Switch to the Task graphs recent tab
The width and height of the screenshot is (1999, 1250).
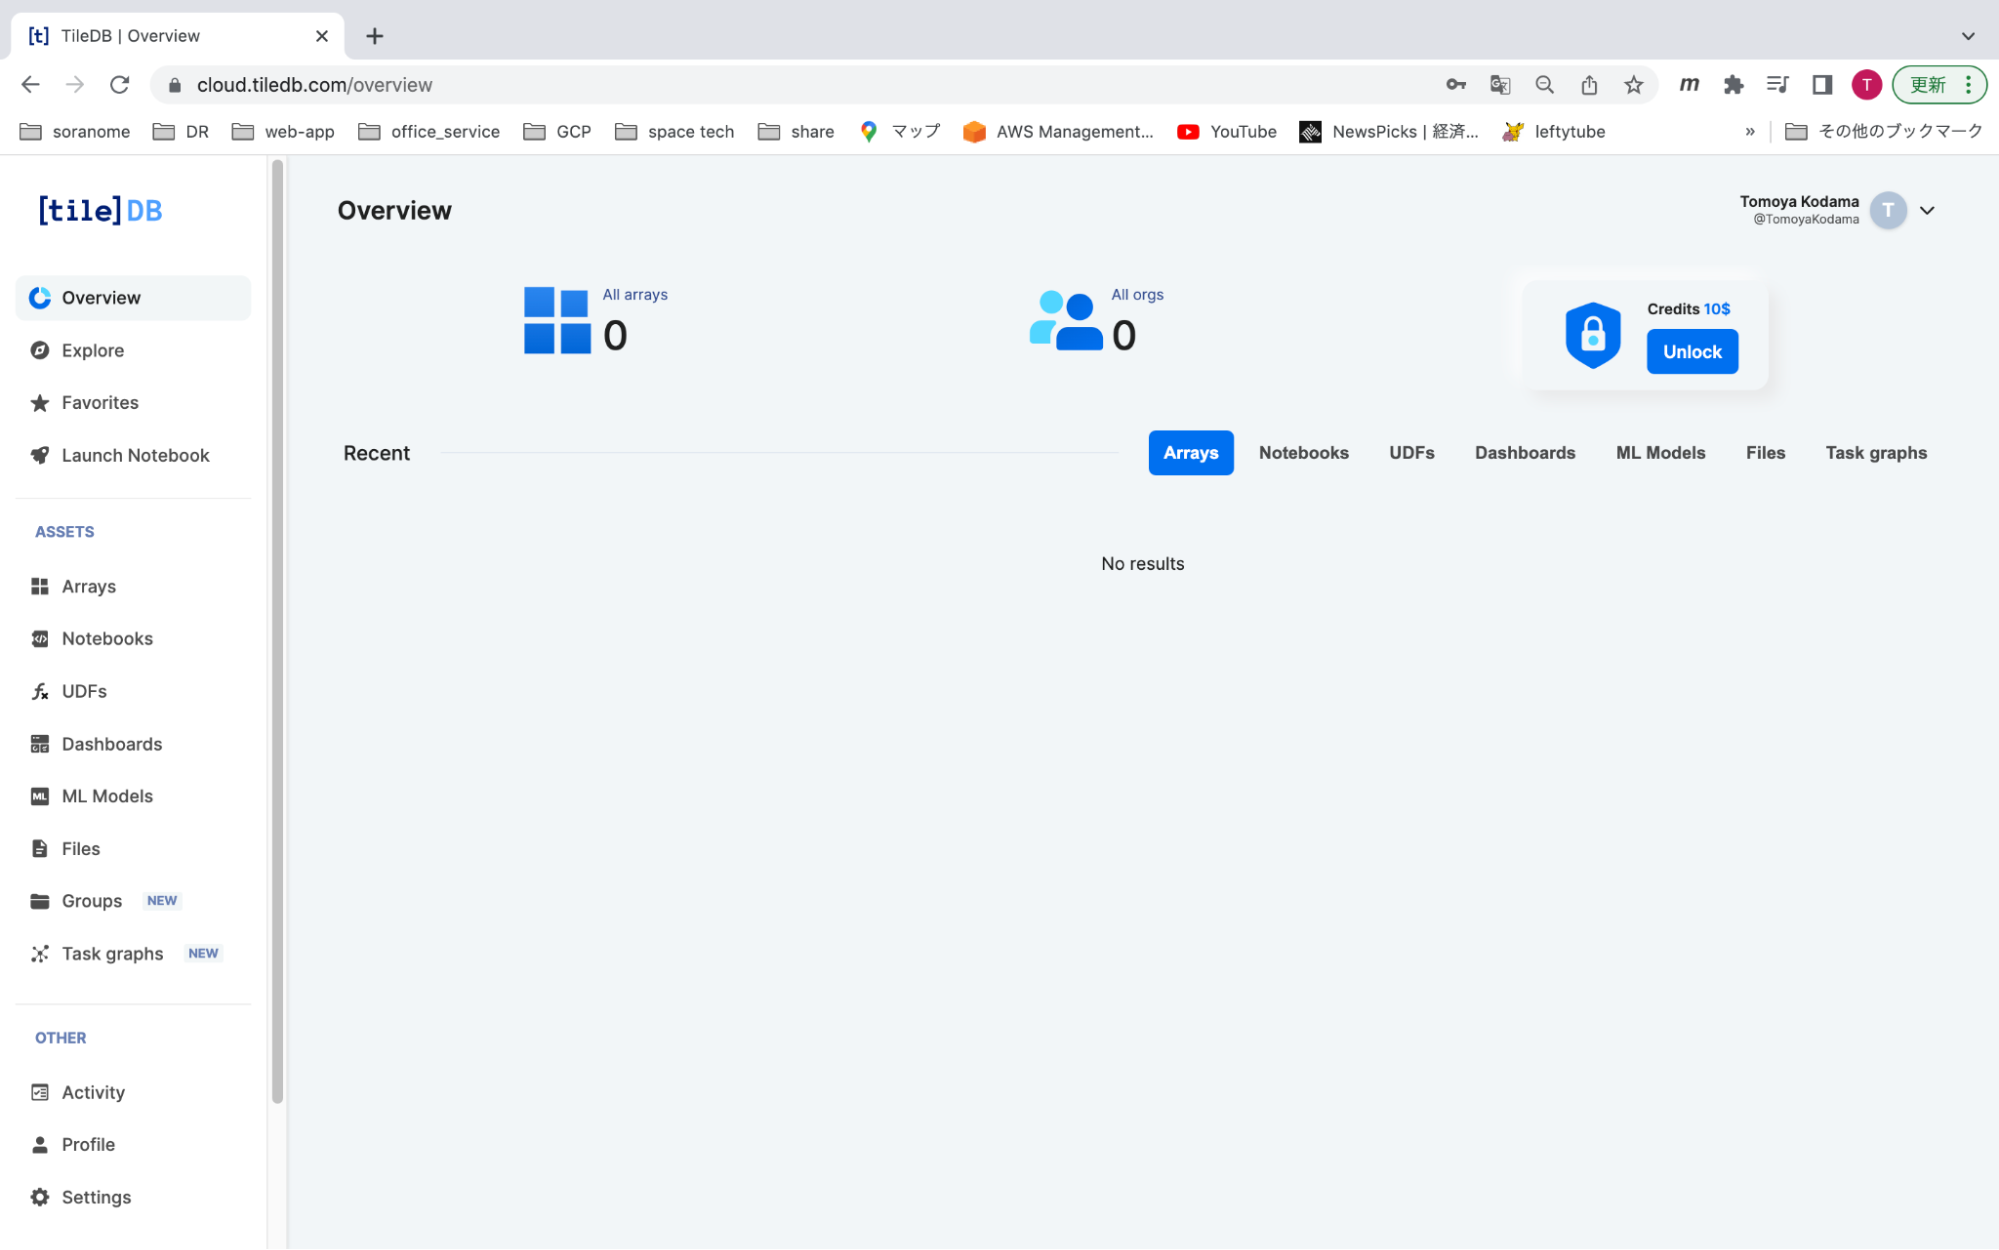1876,453
